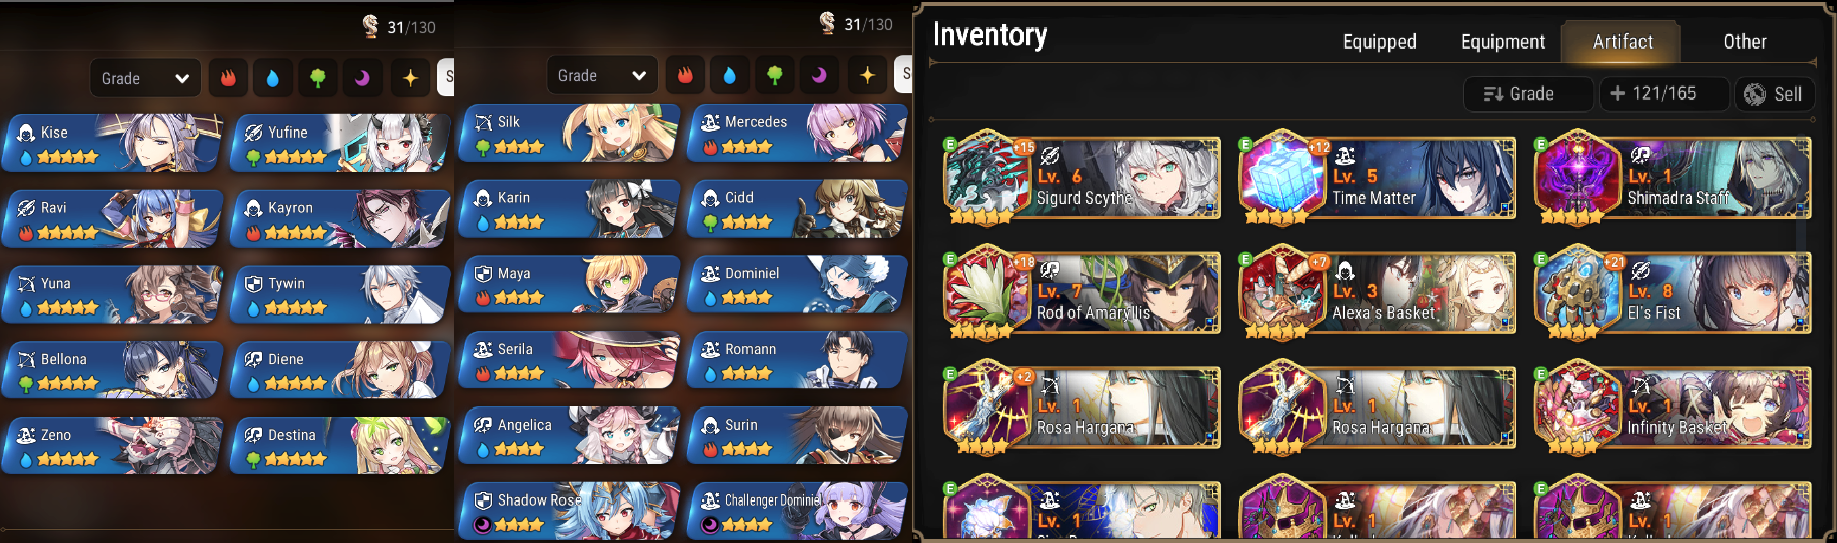
Task: Click the Sell button
Action: (x=1774, y=94)
